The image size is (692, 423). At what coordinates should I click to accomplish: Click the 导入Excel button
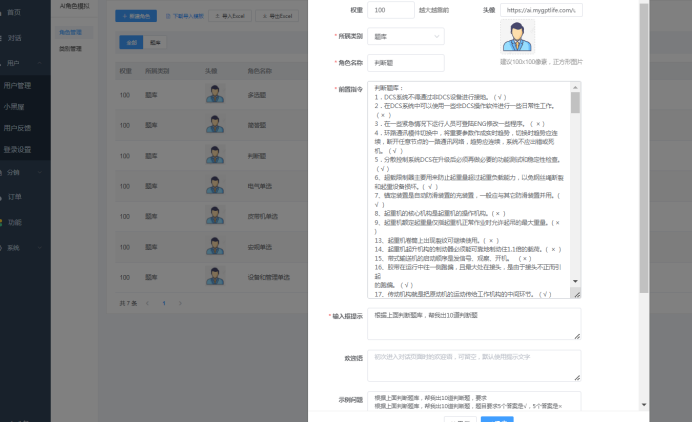(x=230, y=16)
